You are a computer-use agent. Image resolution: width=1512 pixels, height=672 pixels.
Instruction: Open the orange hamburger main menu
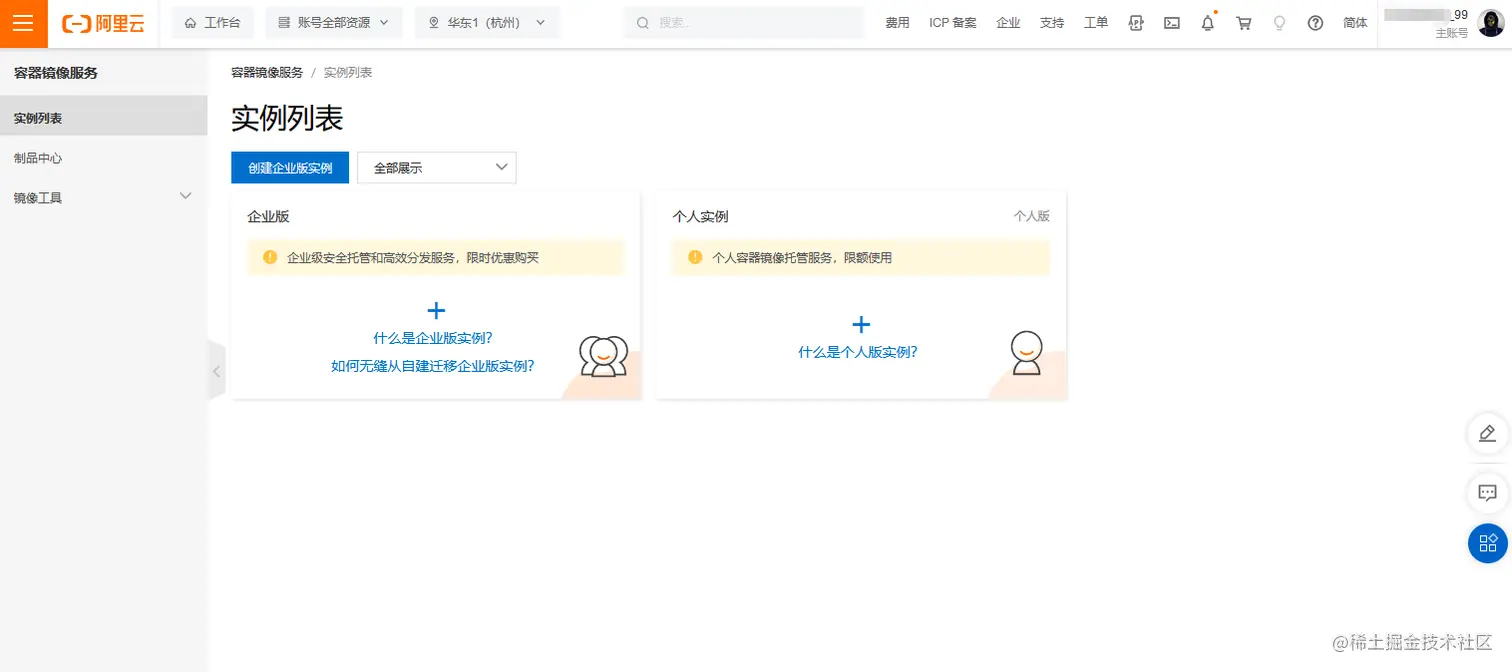click(x=23, y=23)
